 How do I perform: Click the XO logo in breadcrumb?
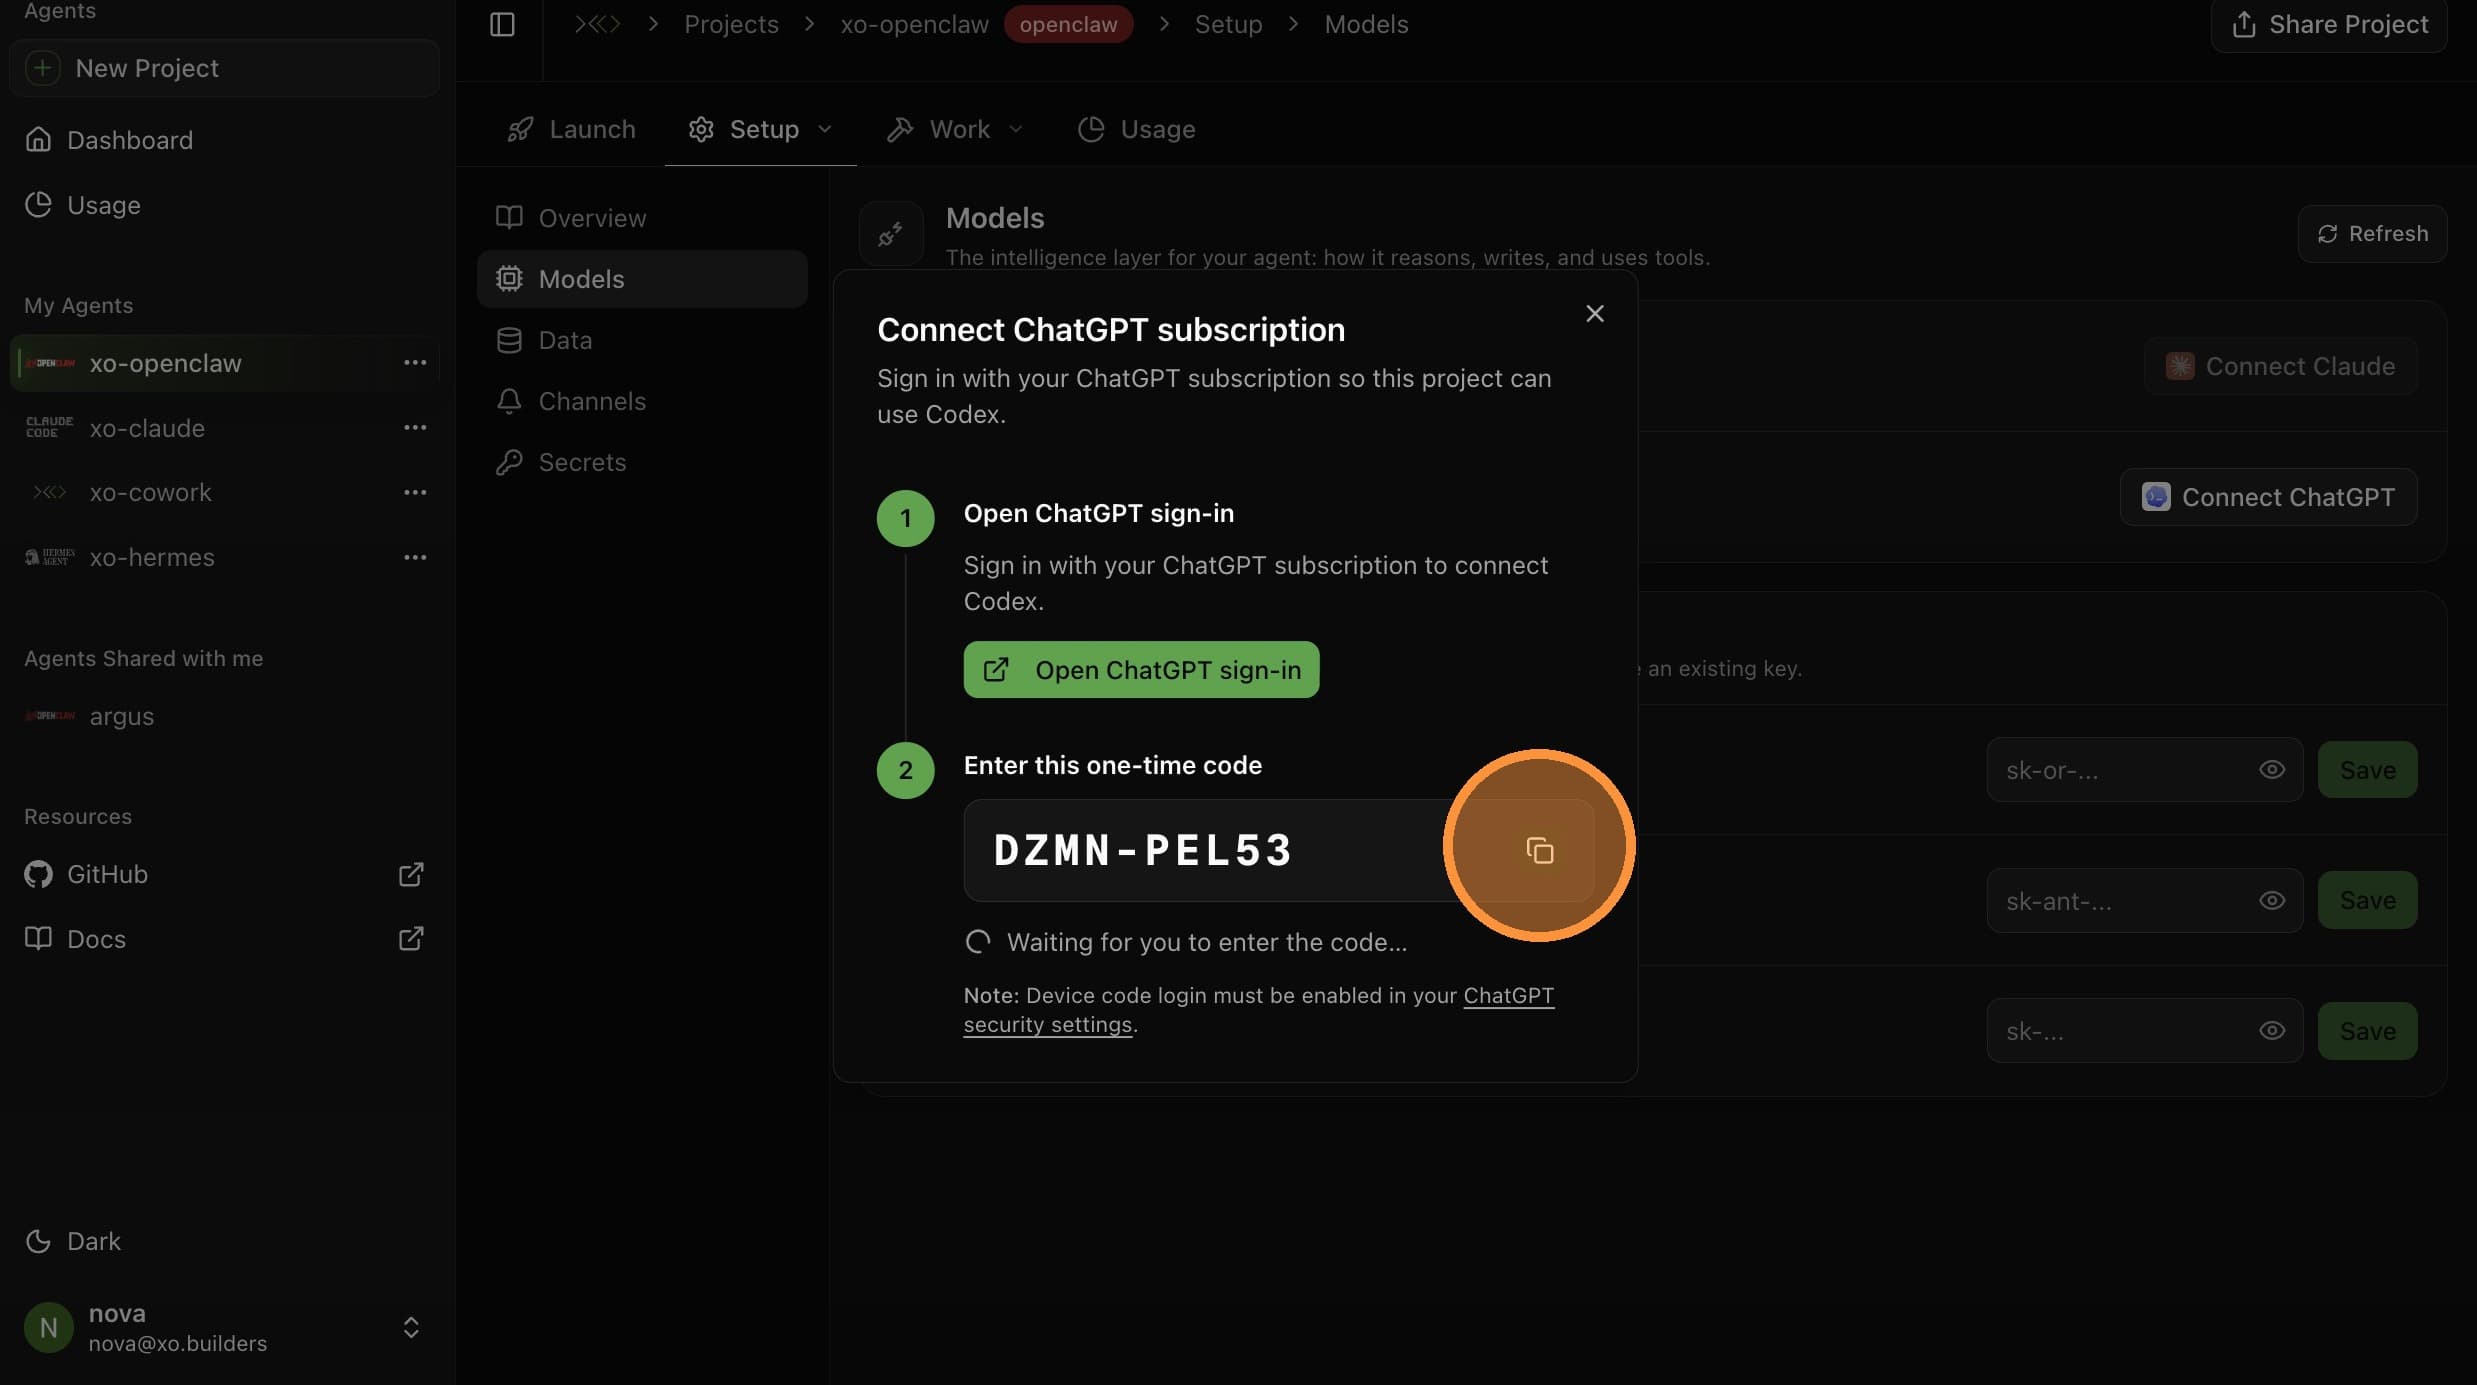(598, 24)
